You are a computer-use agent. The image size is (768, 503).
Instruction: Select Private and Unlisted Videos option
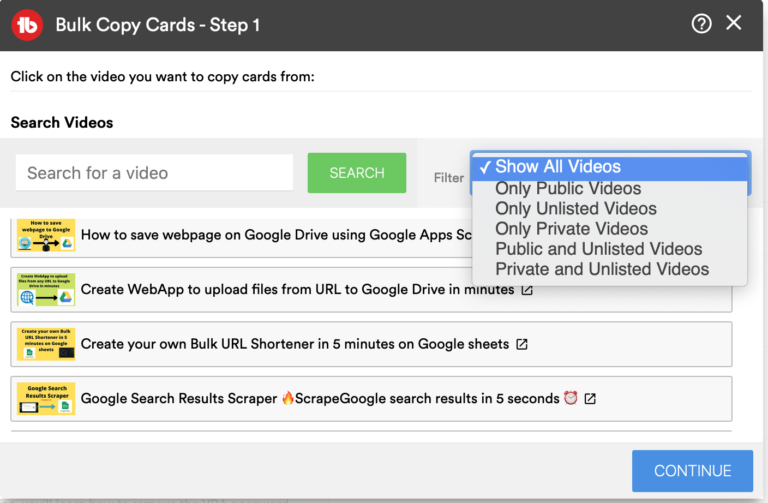(x=610, y=269)
